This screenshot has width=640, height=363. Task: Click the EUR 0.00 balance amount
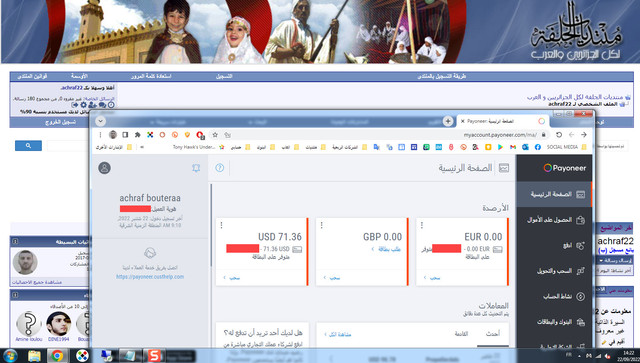483,237
